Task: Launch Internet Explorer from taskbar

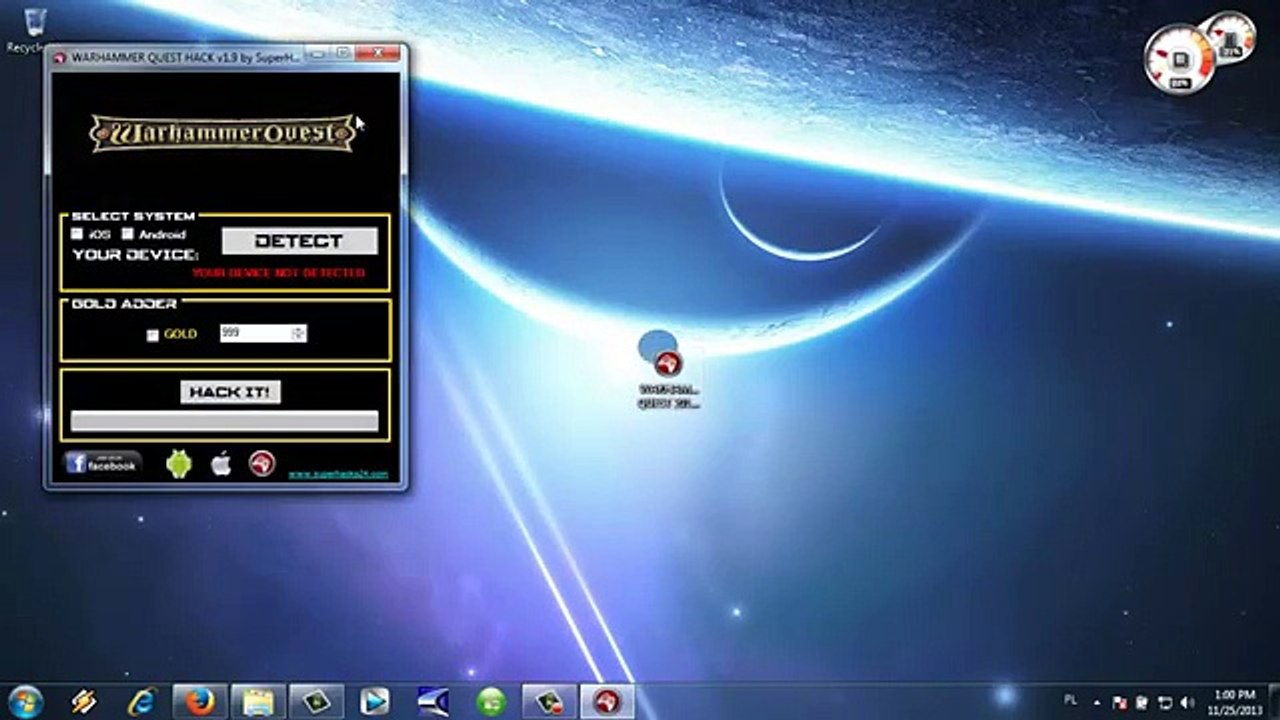Action: tap(142, 701)
